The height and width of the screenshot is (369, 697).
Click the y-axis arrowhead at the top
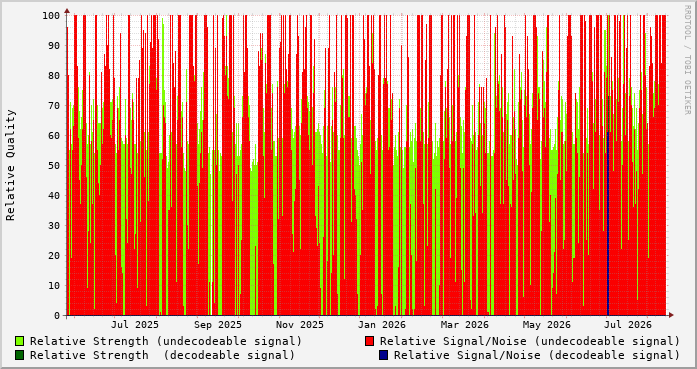pos(67,10)
